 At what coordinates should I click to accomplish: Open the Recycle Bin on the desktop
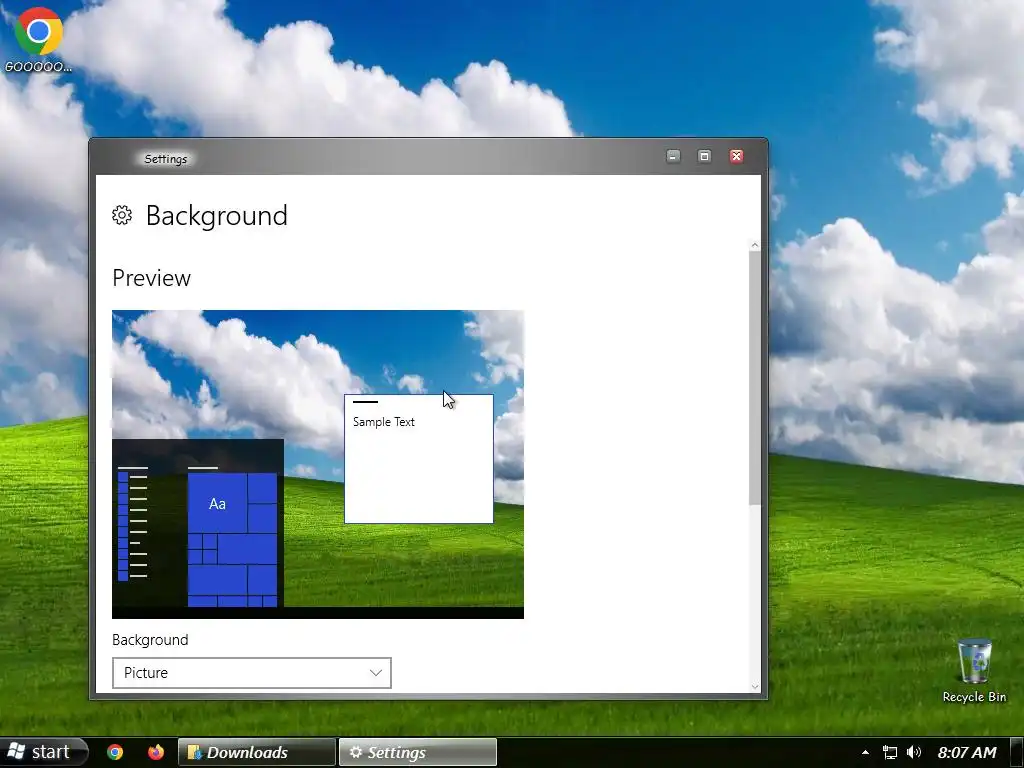[x=974, y=670]
